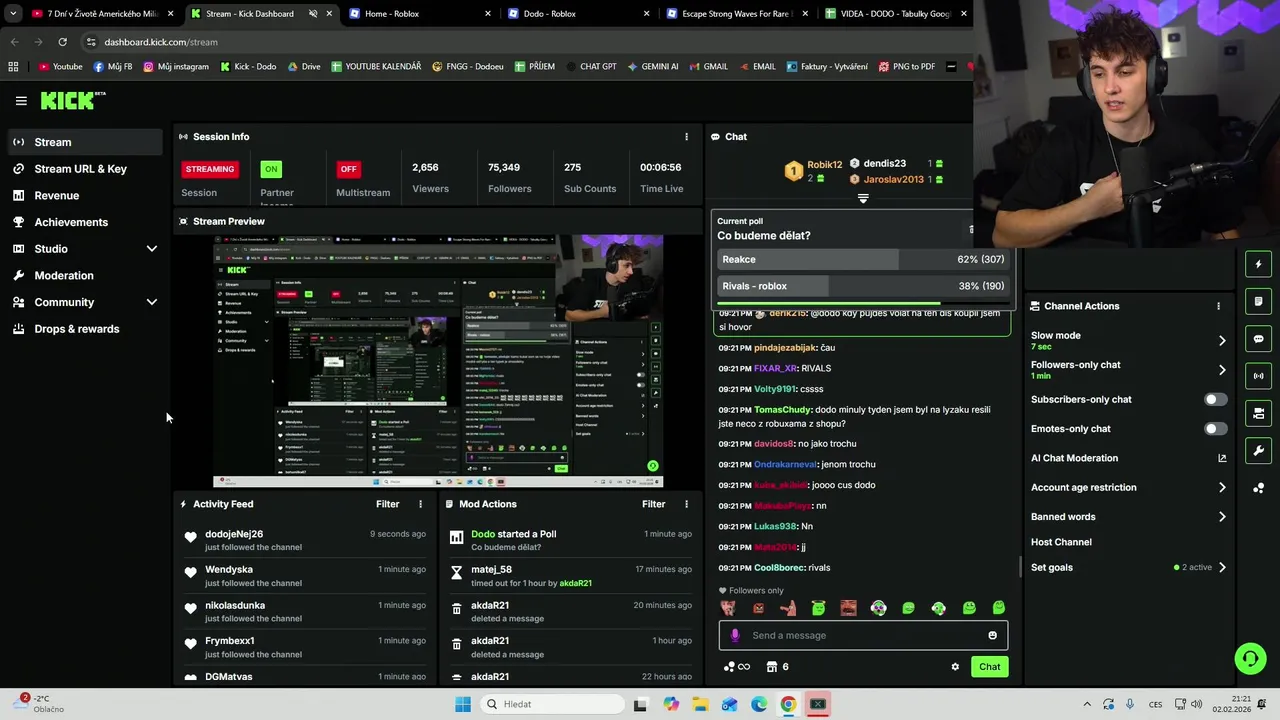Screen dimensions: 1280x720
Task: Open Chrome from the taskbar
Action: click(788, 704)
